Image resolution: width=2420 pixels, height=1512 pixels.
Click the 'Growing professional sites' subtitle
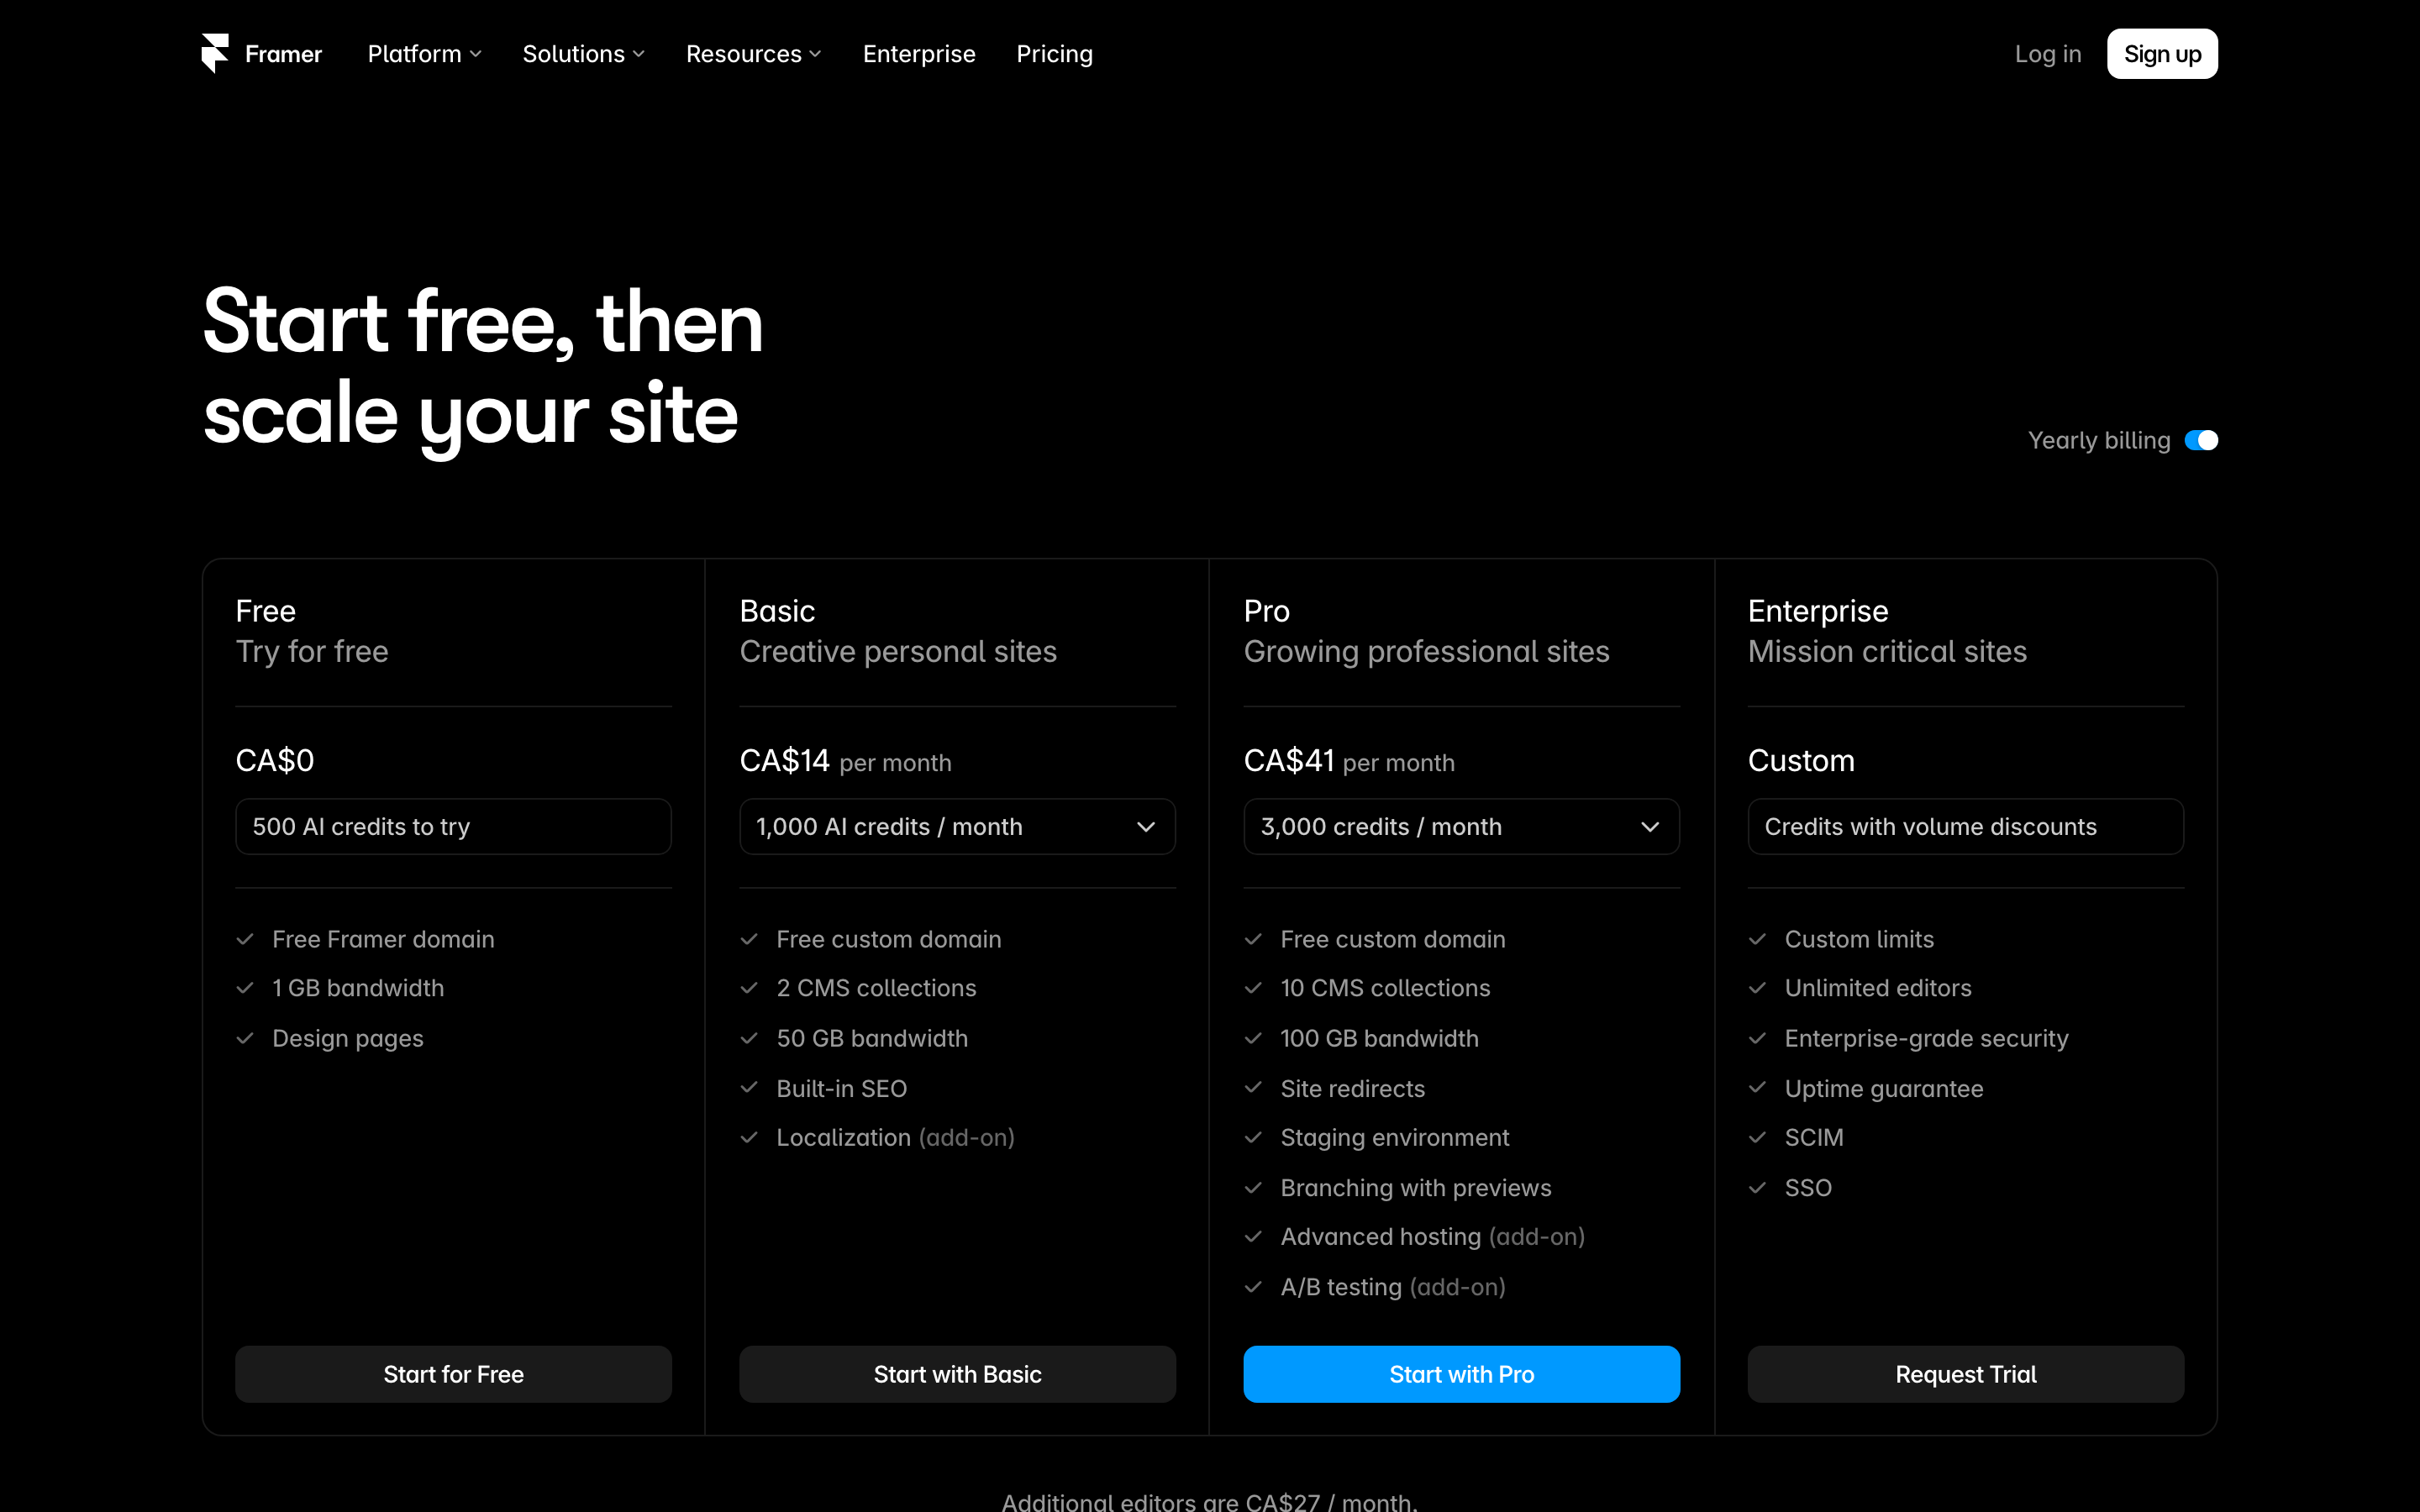point(1426,651)
